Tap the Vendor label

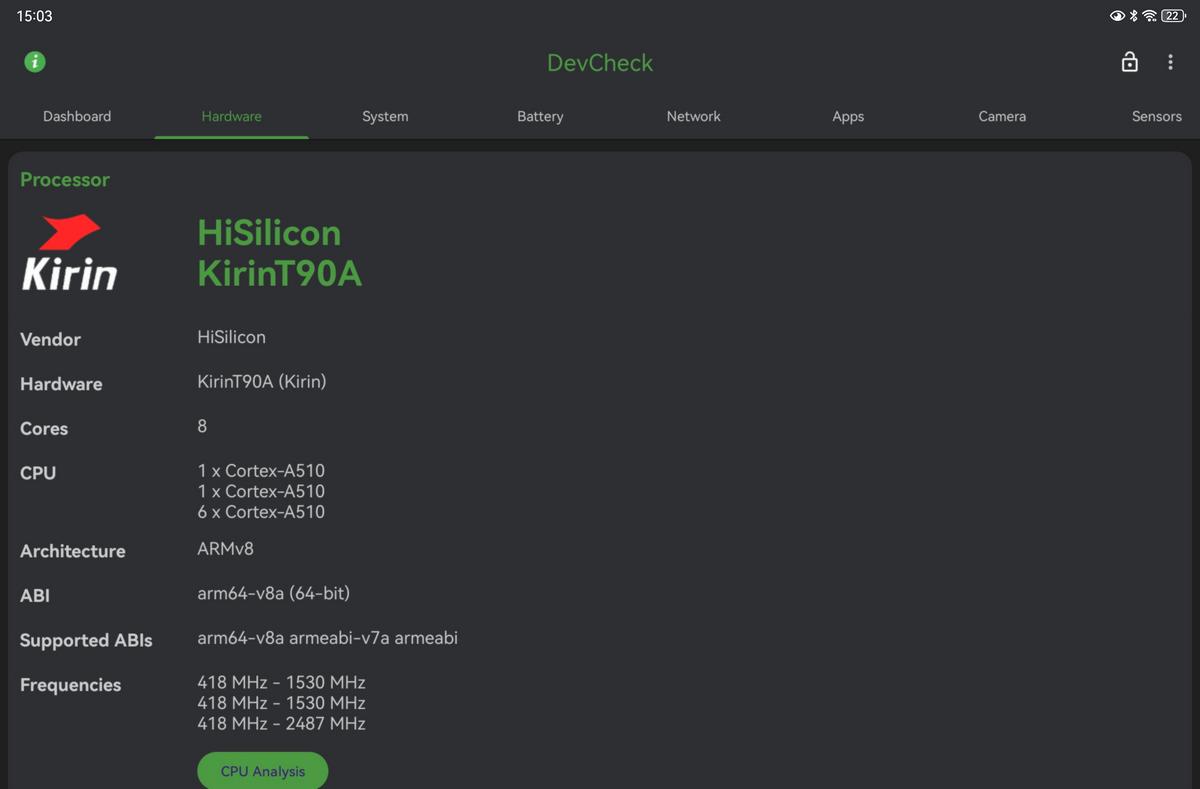[x=50, y=339]
